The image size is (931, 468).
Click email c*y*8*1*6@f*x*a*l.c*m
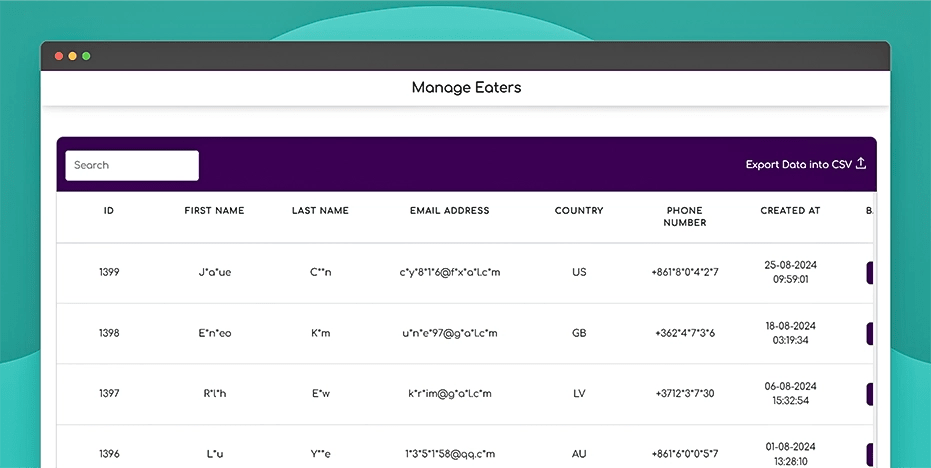coord(450,272)
